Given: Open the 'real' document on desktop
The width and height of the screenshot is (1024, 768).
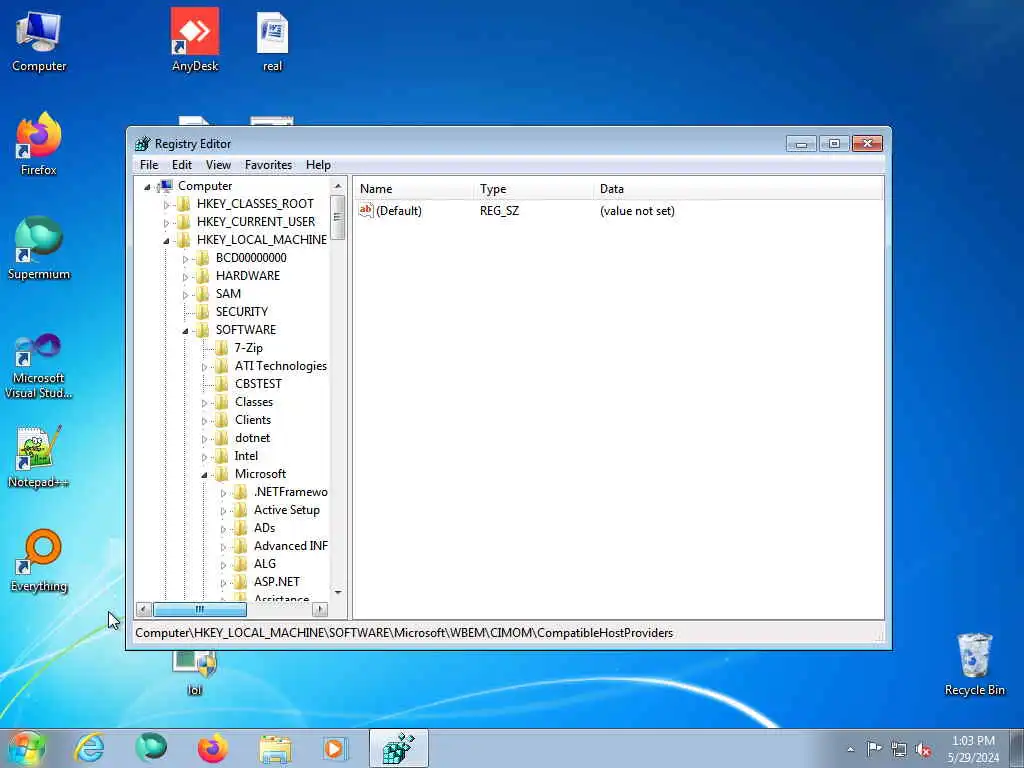Looking at the screenshot, I should pos(272,40).
